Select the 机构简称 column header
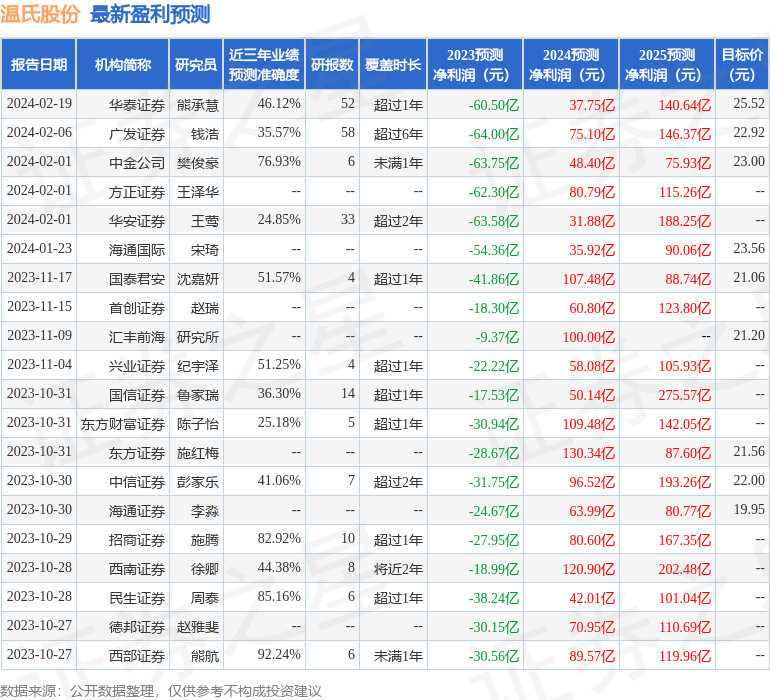This screenshot has height=700, width=770. (123, 64)
